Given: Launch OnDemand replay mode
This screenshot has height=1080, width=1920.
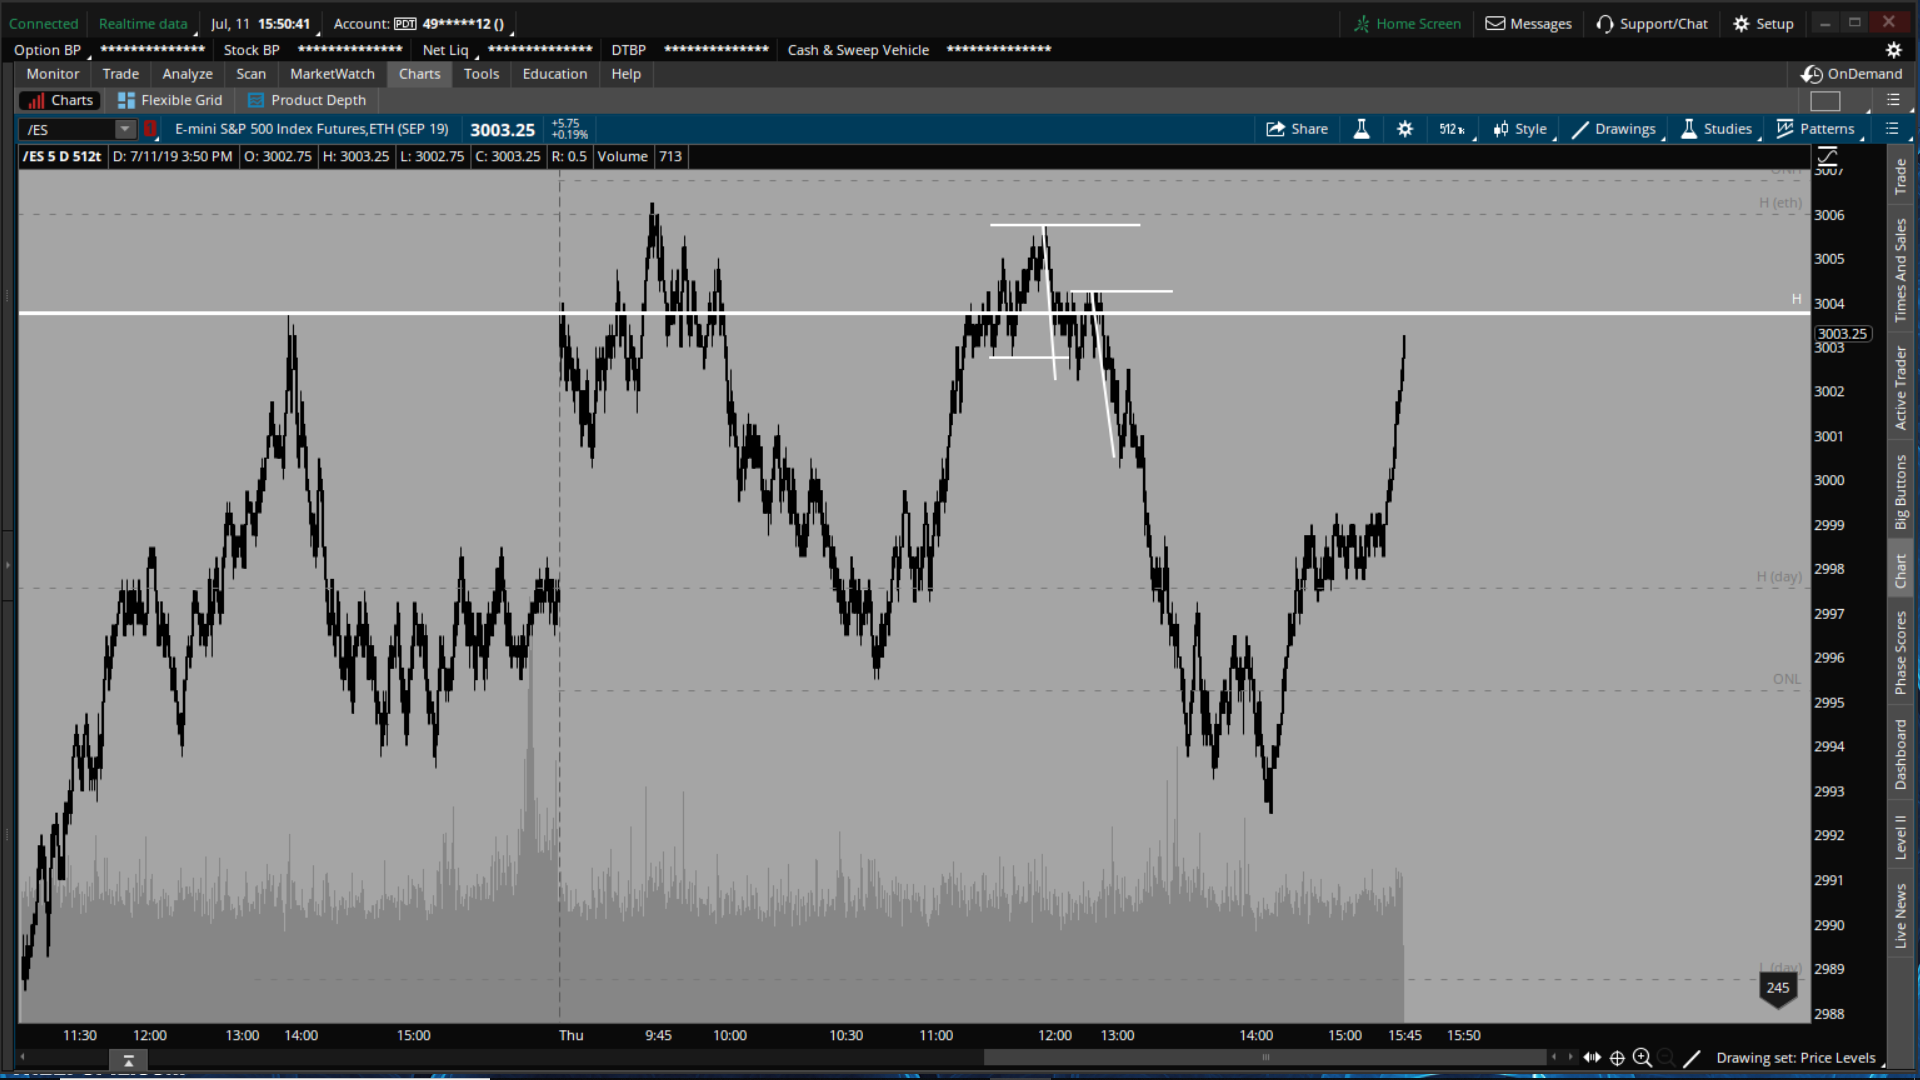Looking at the screenshot, I should coord(1852,74).
